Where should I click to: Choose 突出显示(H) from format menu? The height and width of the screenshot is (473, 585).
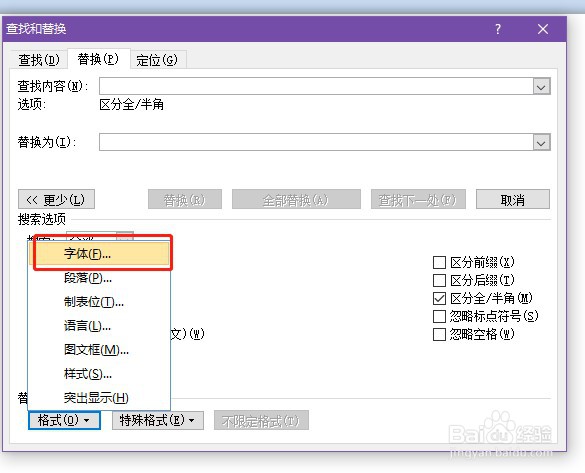pos(99,398)
